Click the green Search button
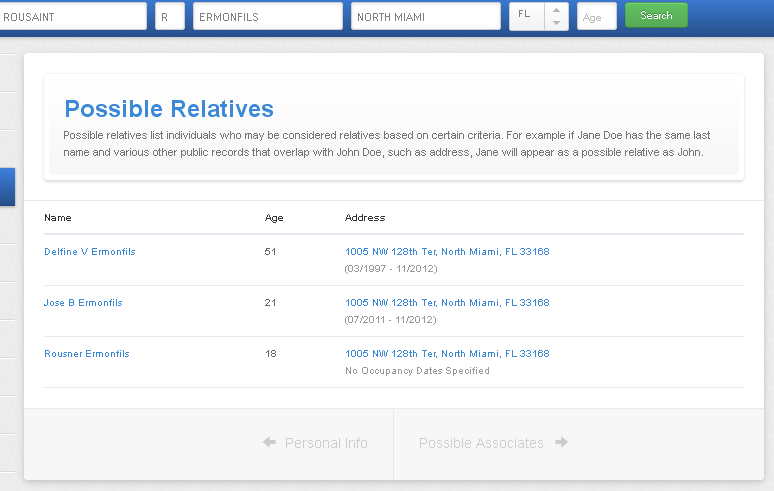The width and height of the screenshot is (774, 491). coord(656,16)
